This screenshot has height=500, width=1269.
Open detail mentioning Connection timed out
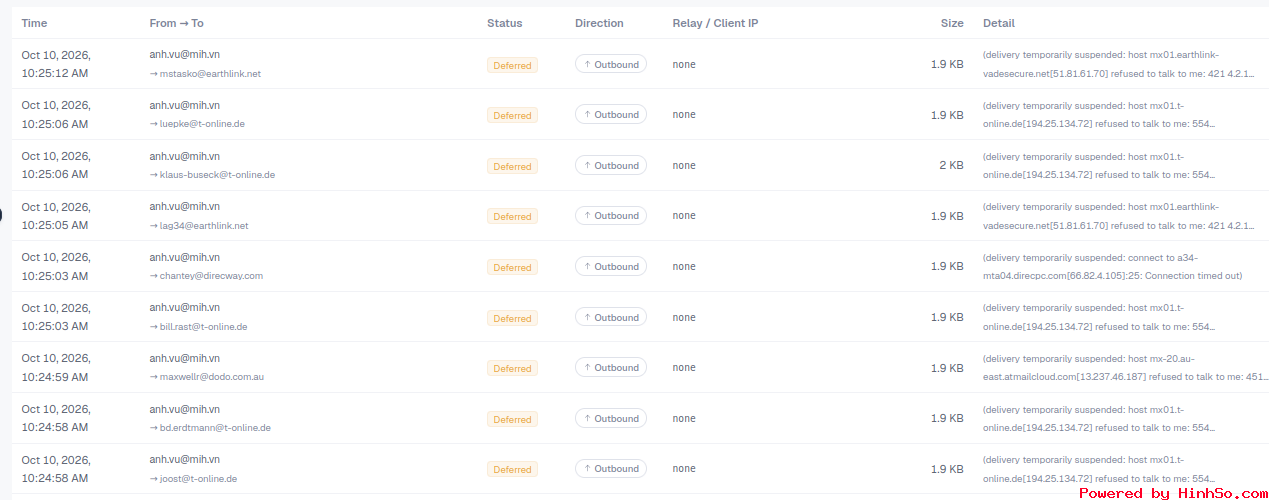click(x=1113, y=266)
